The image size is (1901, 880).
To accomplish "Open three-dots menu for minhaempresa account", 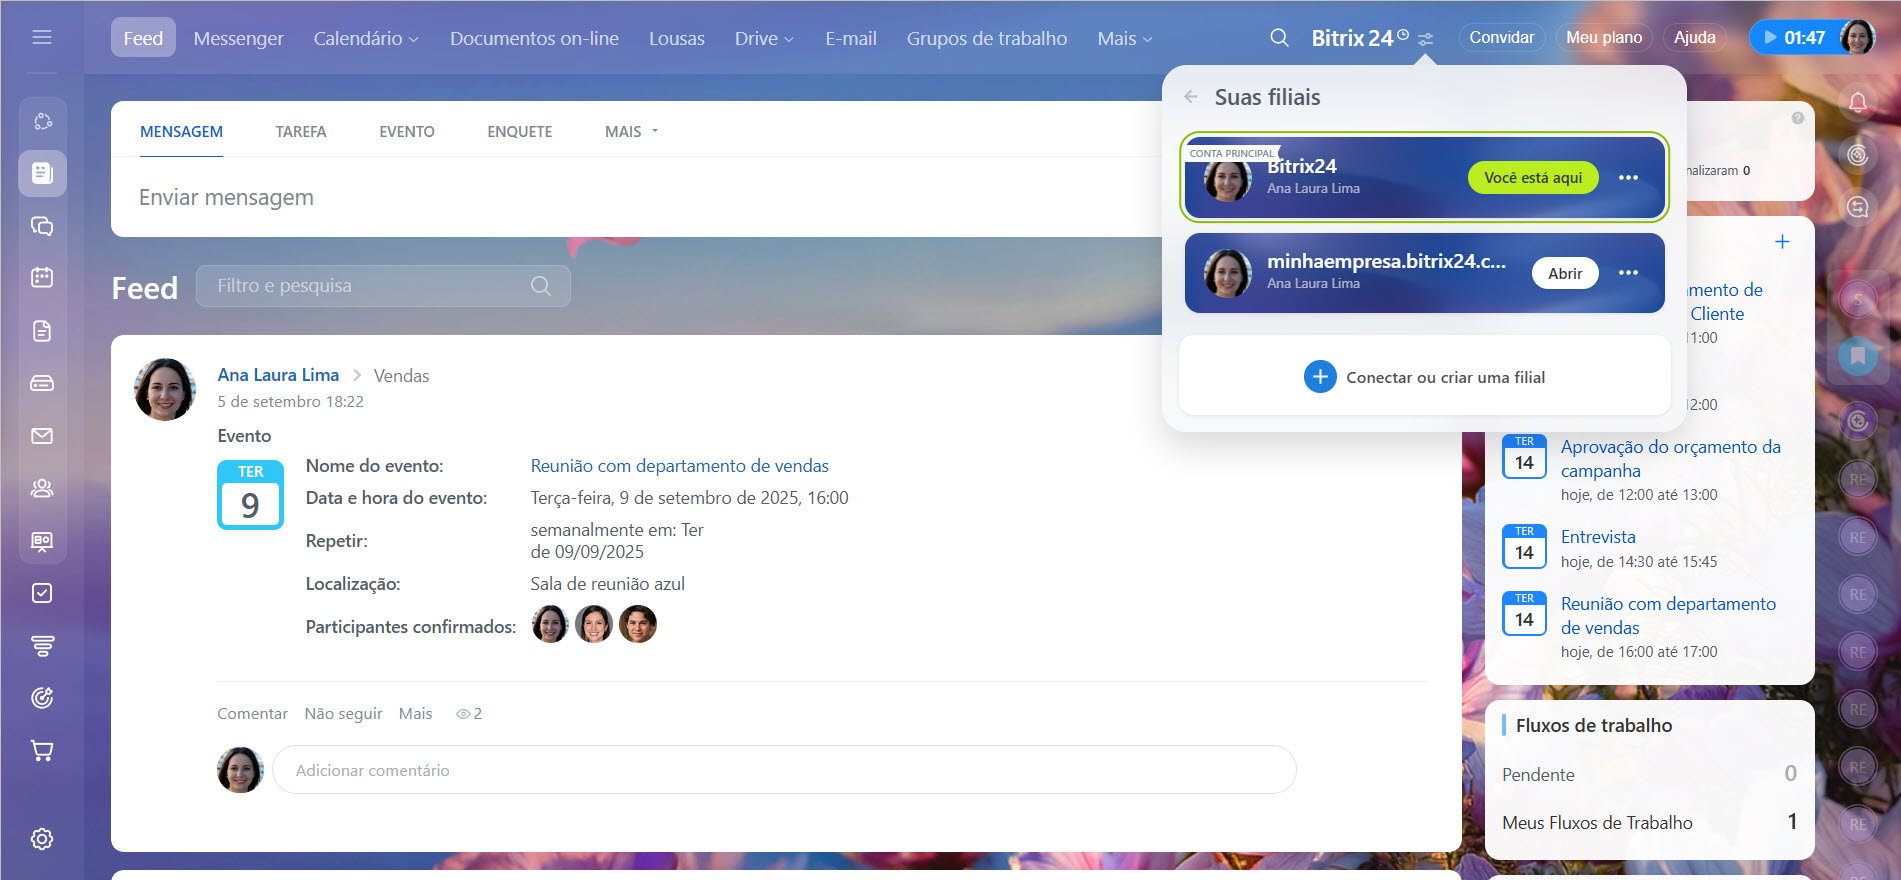I will [1628, 273].
